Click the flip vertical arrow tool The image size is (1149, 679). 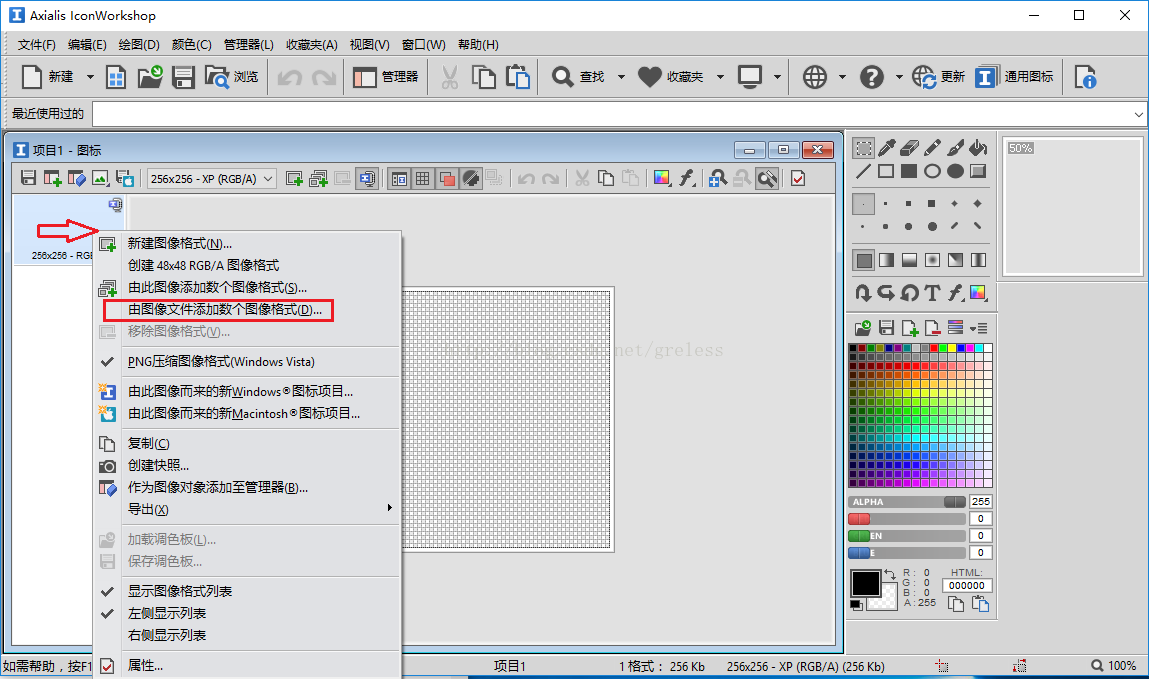(x=863, y=293)
